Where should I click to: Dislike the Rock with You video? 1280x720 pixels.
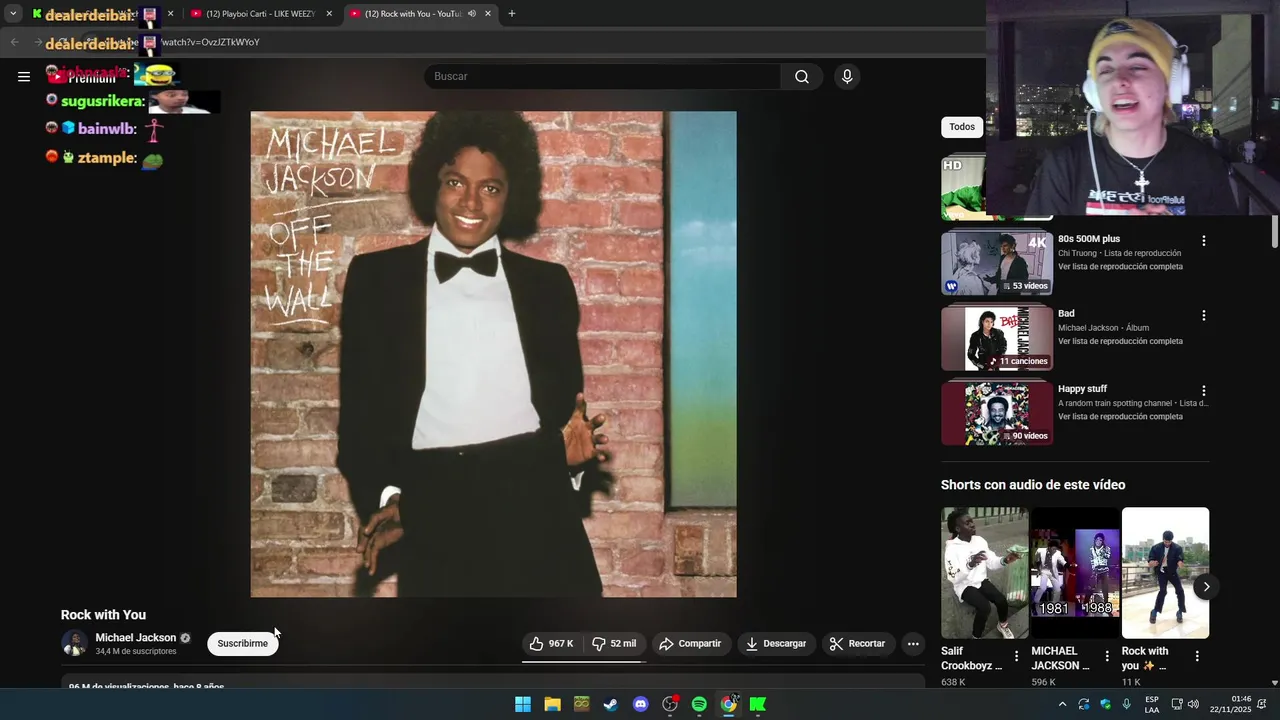click(614, 644)
